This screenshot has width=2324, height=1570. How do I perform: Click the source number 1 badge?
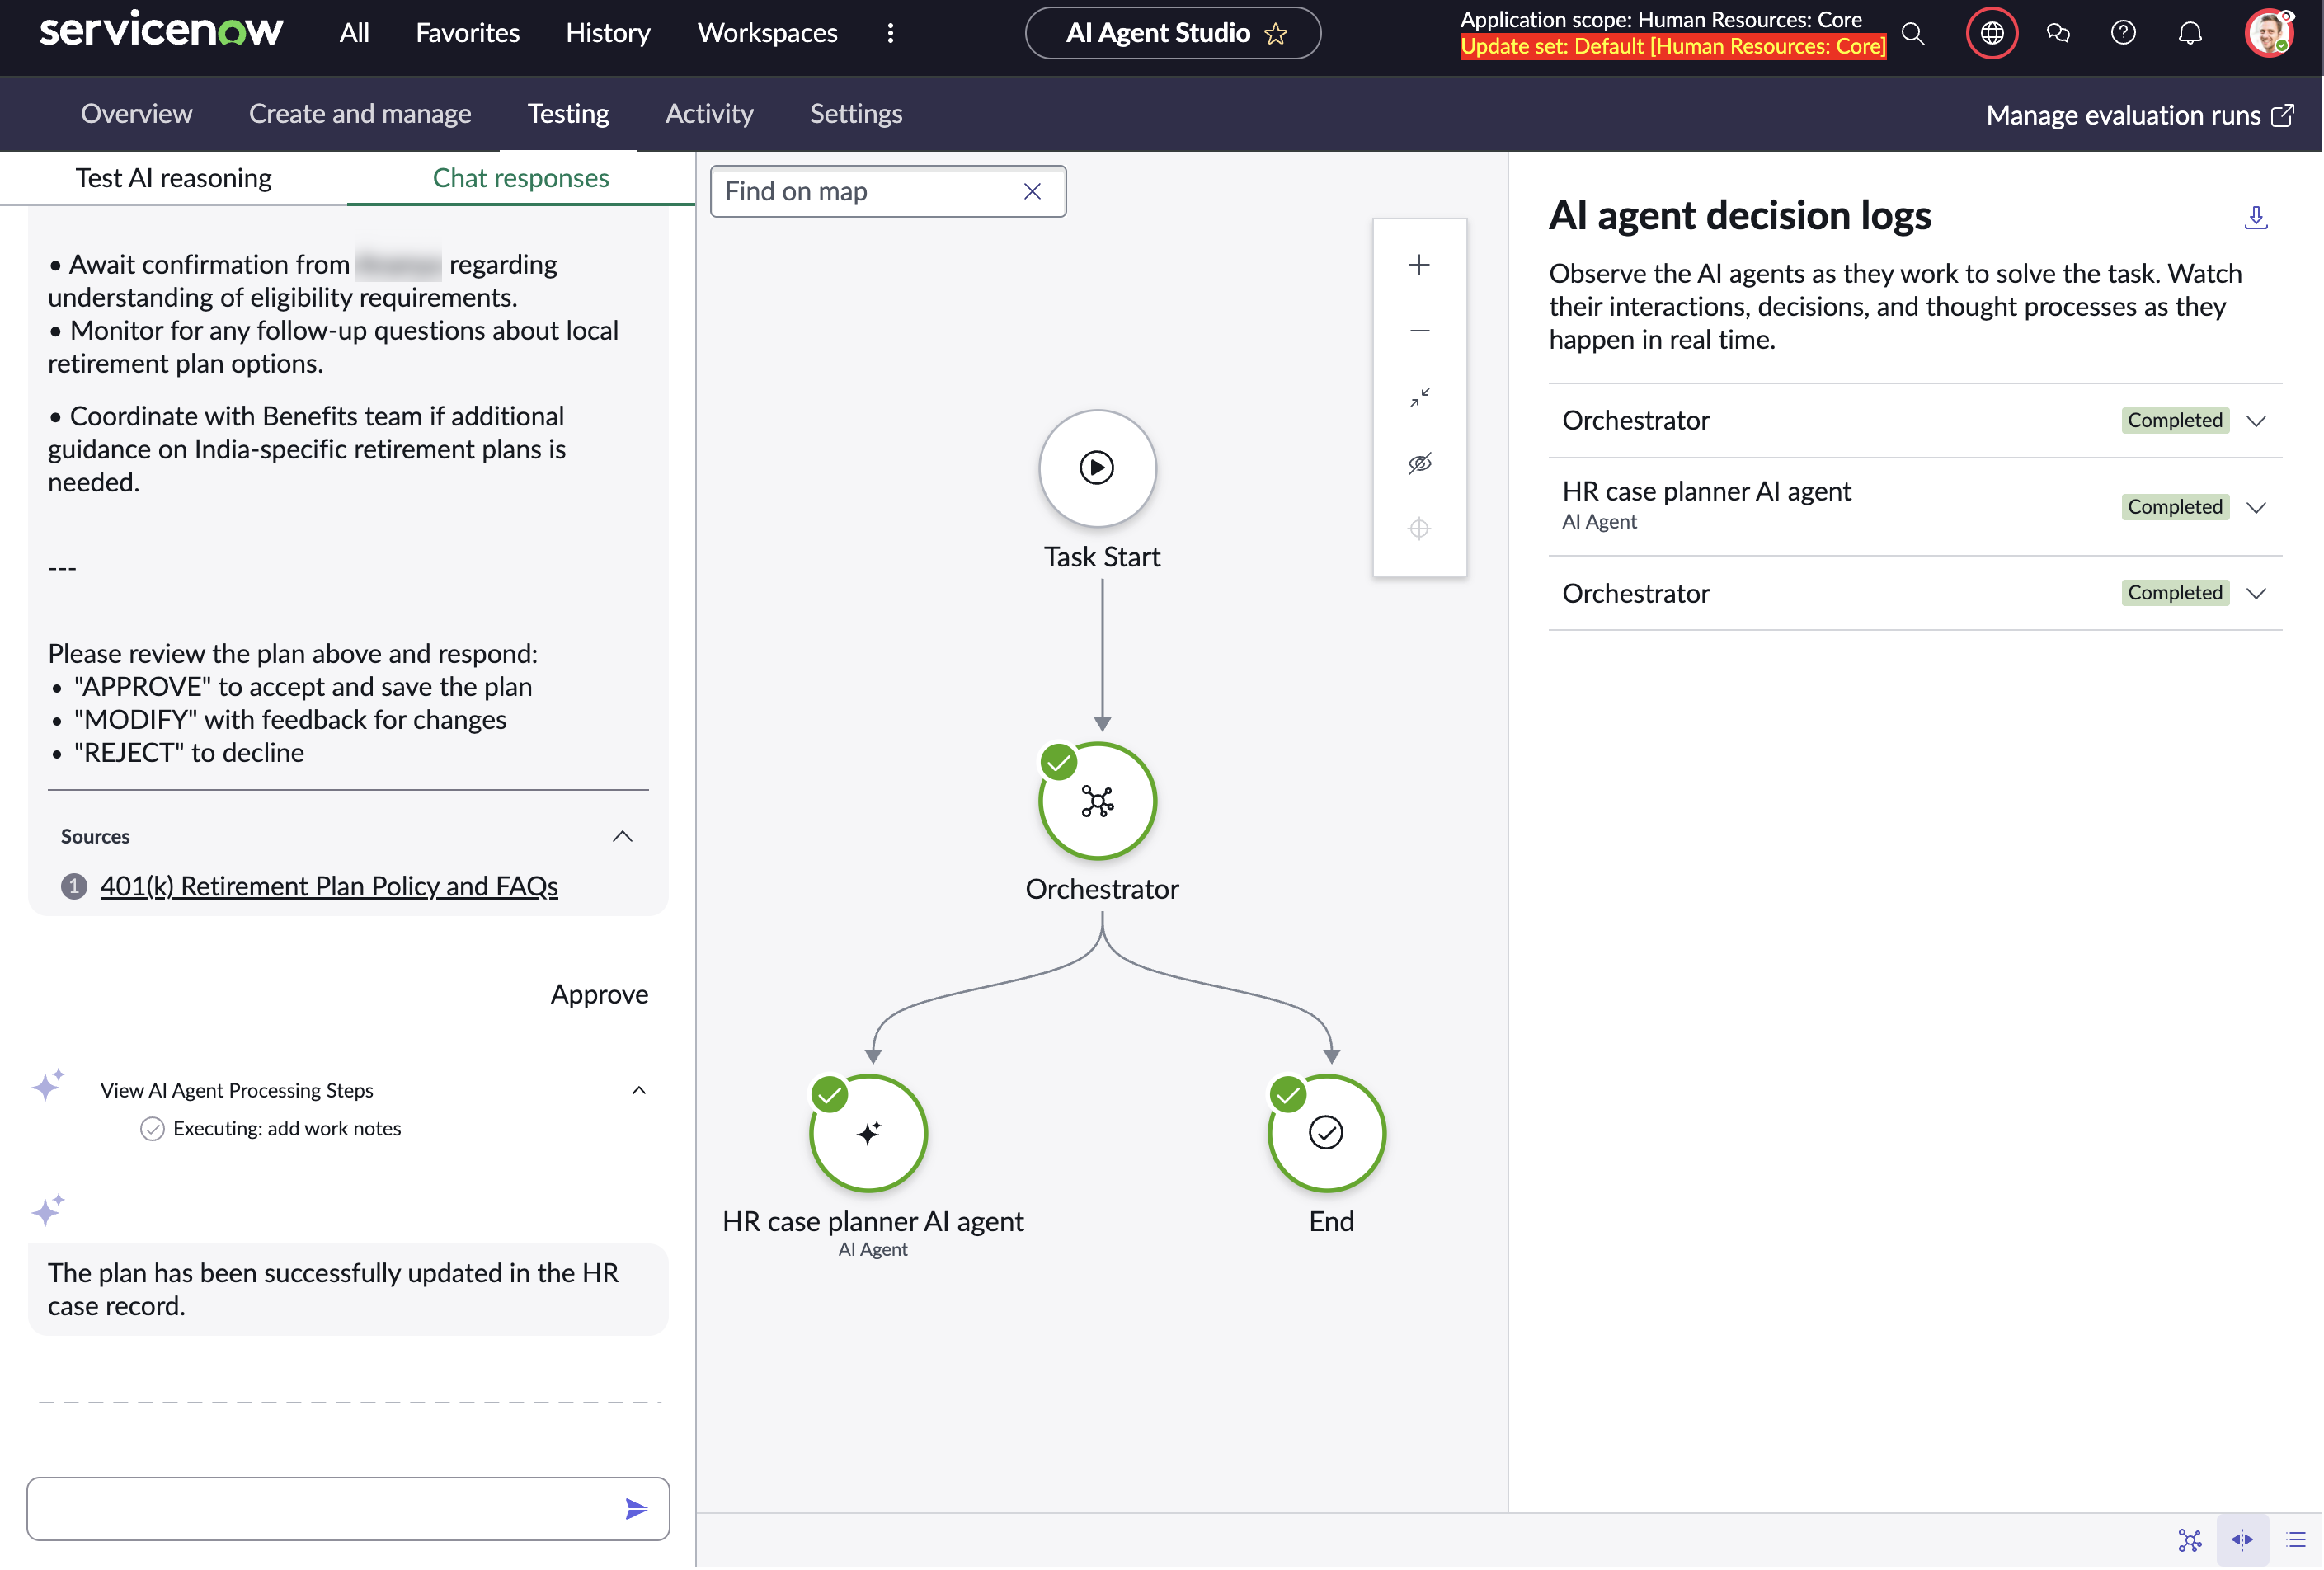pyautogui.click(x=74, y=886)
